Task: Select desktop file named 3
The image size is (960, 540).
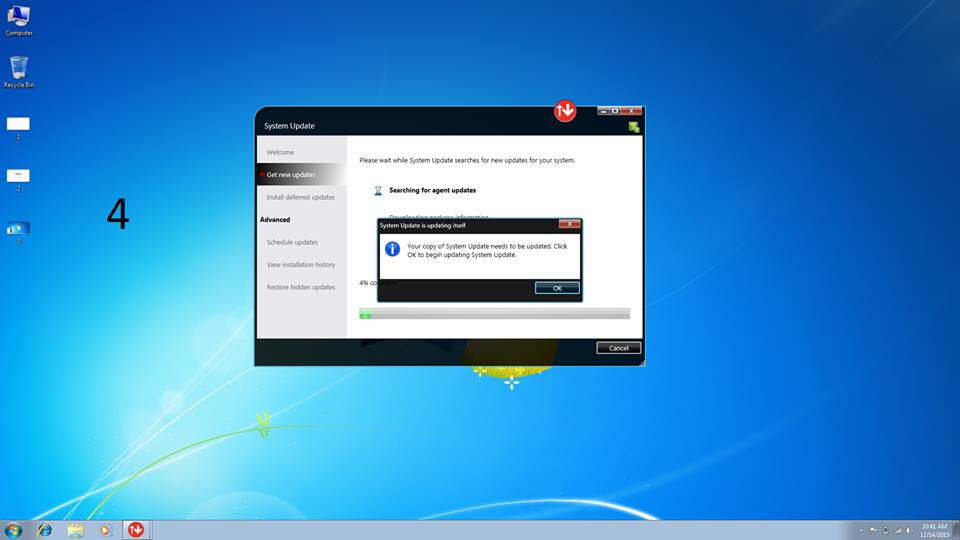Action: point(18,232)
